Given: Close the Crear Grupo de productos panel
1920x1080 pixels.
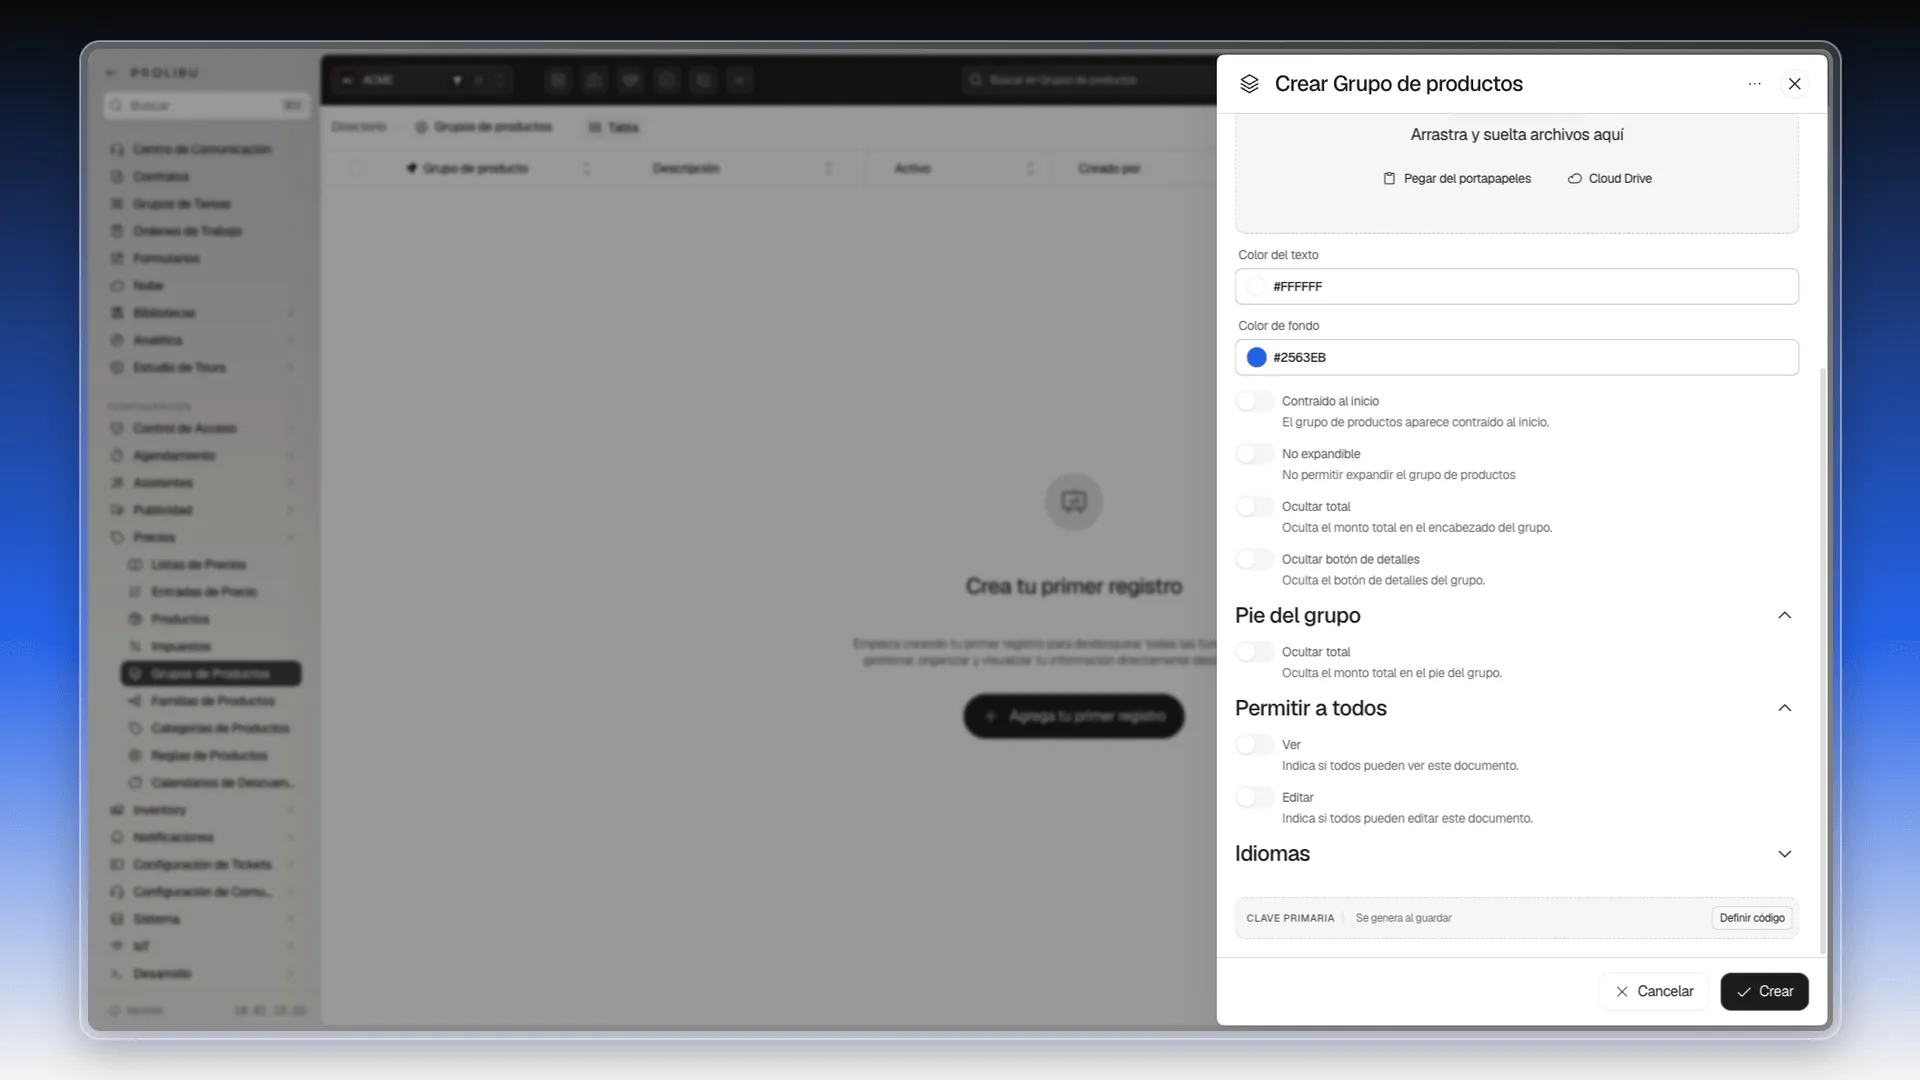Looking at the screenshot, I should tap(1794, 84).
